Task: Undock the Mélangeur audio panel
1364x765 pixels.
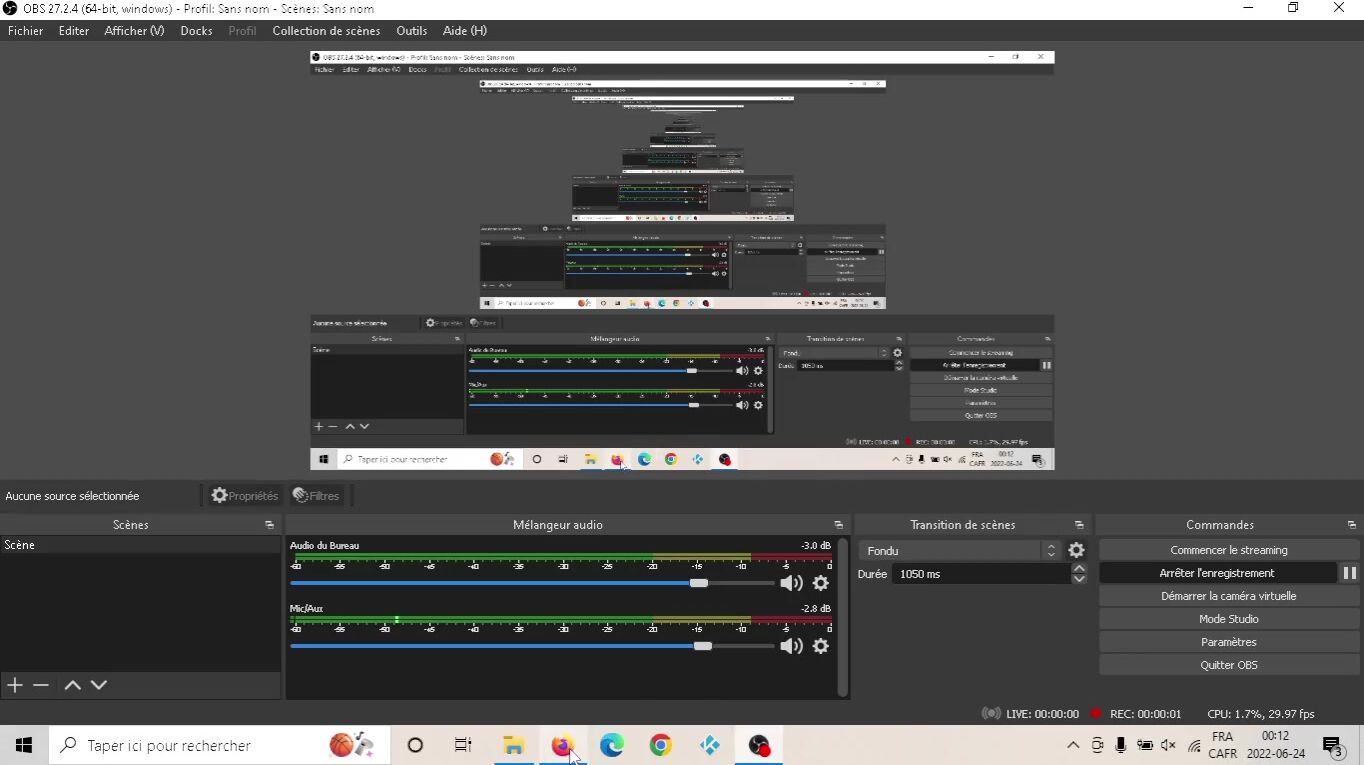Action: pos(838,525)
